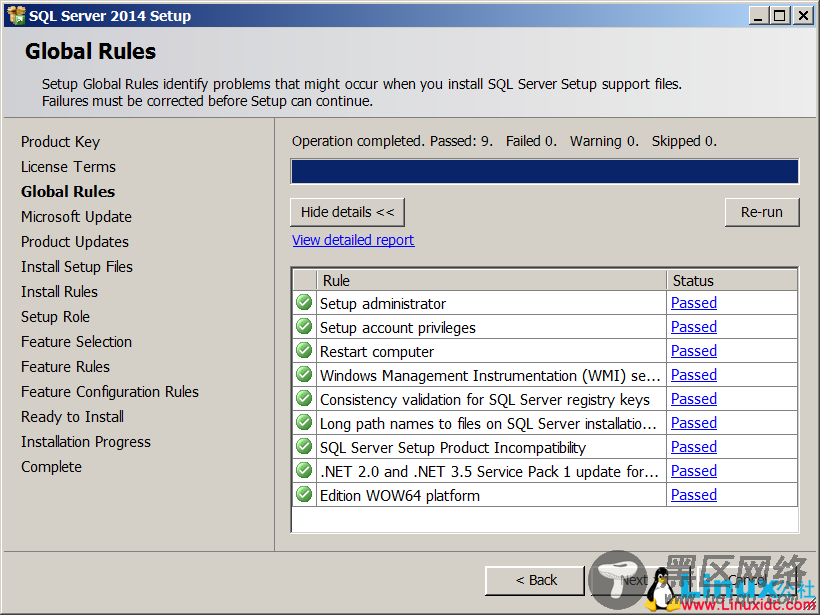
Task: Select the Ready to Install step
Action: 72,417
